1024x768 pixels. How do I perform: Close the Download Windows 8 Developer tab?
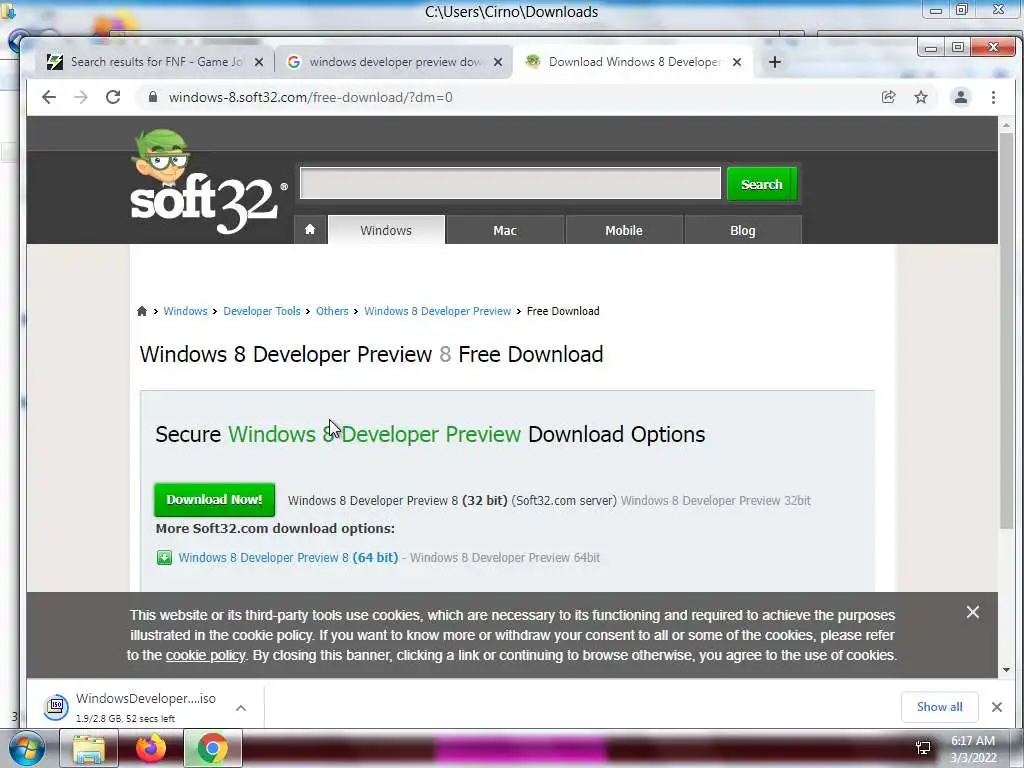(x=737, y=62)
